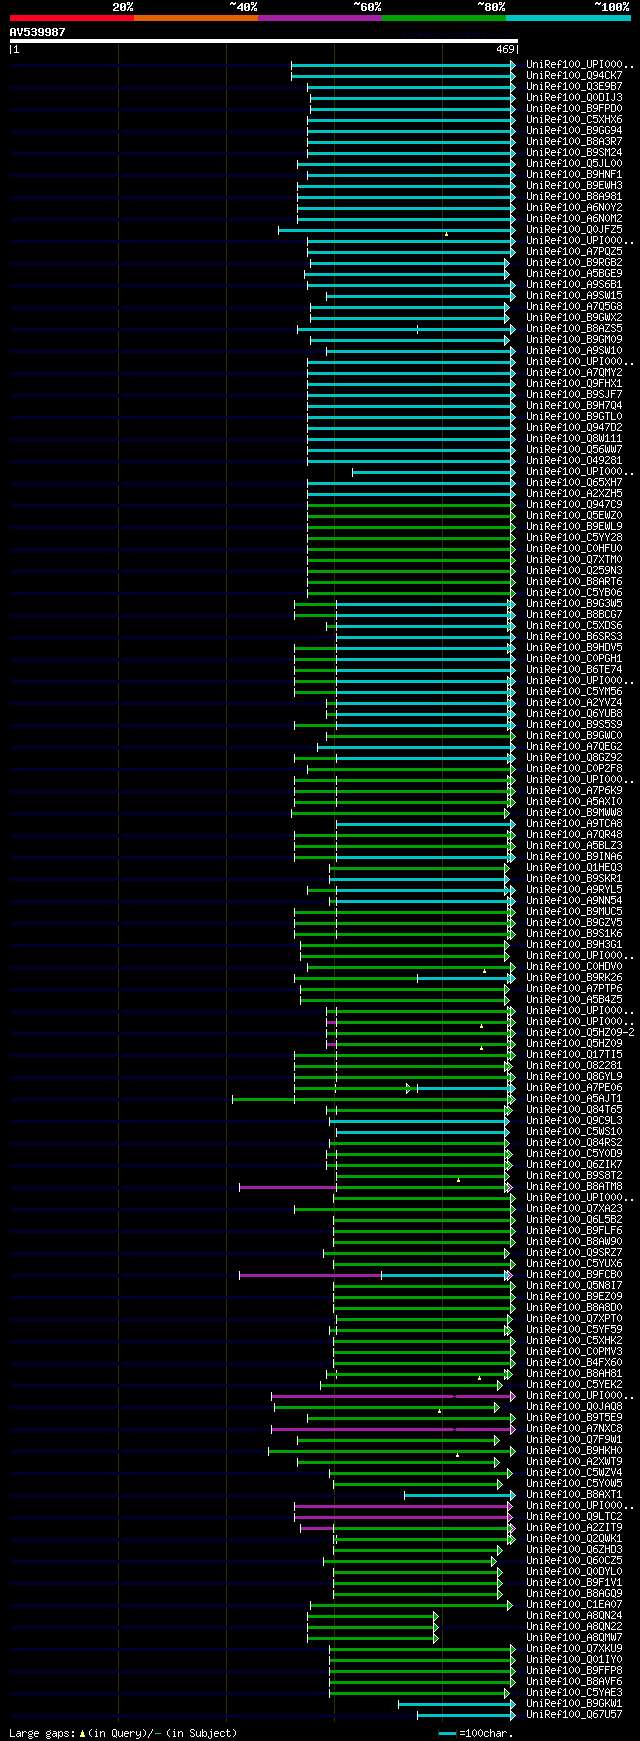Select hit label UniRef100_A8QN24
Screen dimensions: 640x1741
coord(574,1616)
